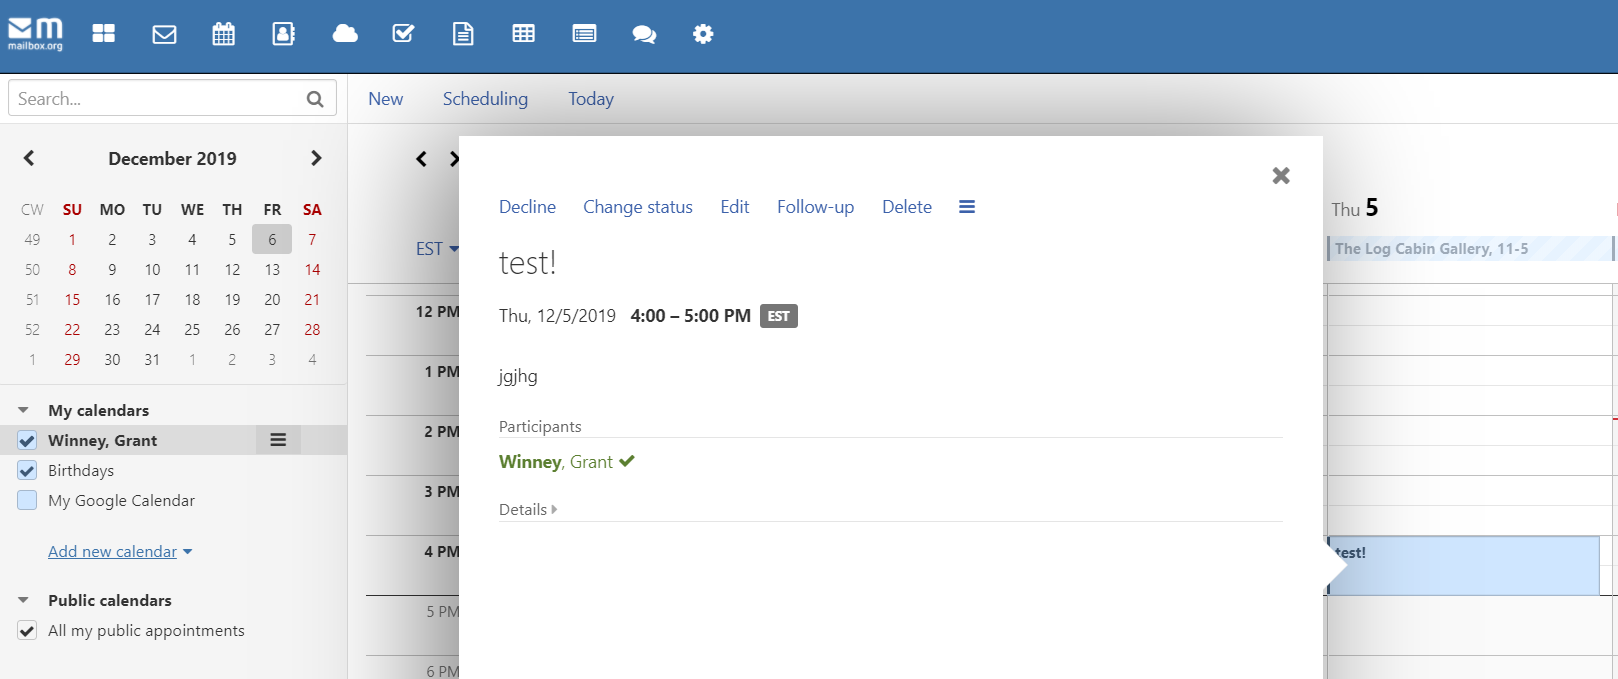Viewport: 1618px width, 679px height.
Task: Enable the My Google Calendar checkbox
Action: click(x=27, y=501)
